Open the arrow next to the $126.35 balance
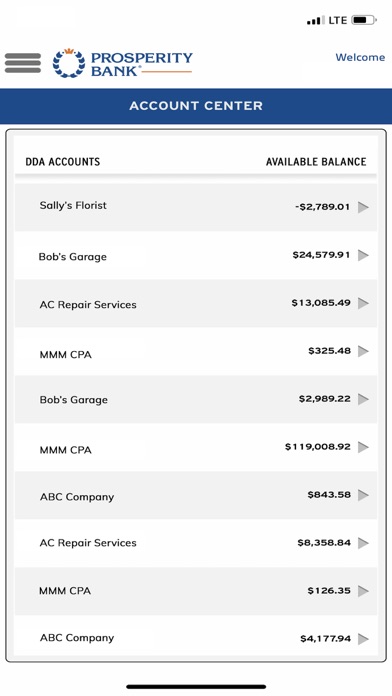The image size is (392, 696). [x=363, y=591]
